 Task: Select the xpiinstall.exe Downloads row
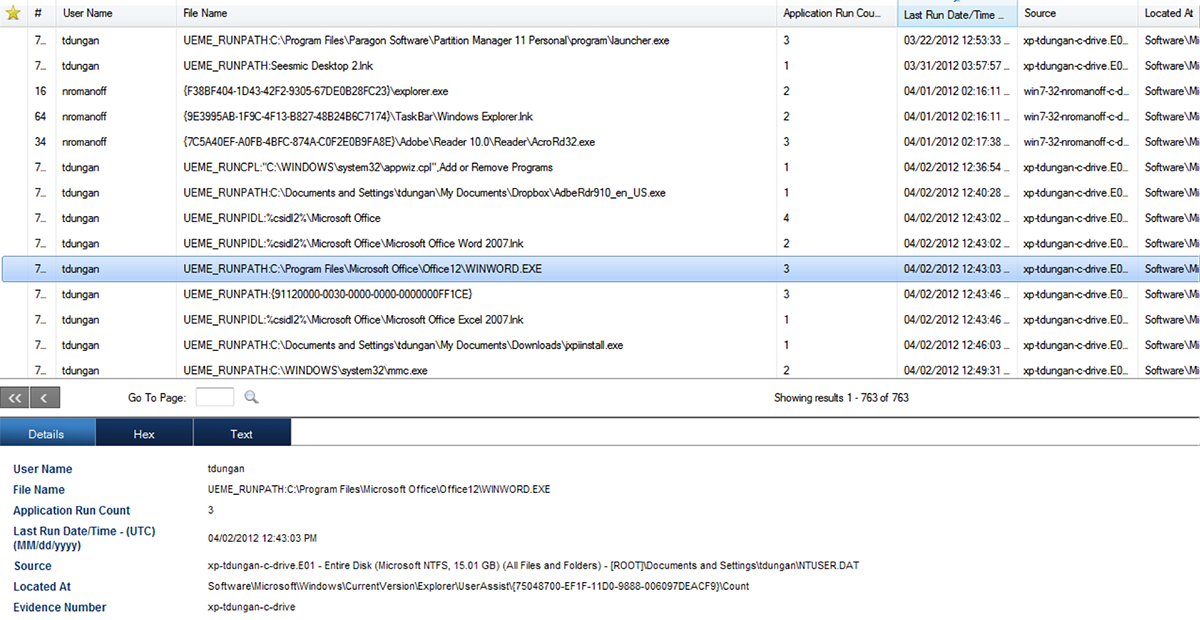tap(400, 344)
